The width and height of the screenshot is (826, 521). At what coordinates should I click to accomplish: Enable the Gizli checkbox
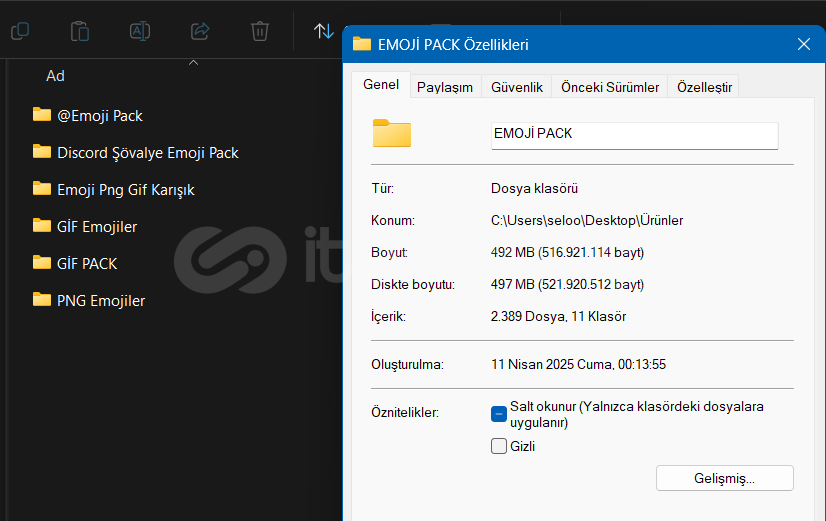point(499,446)
